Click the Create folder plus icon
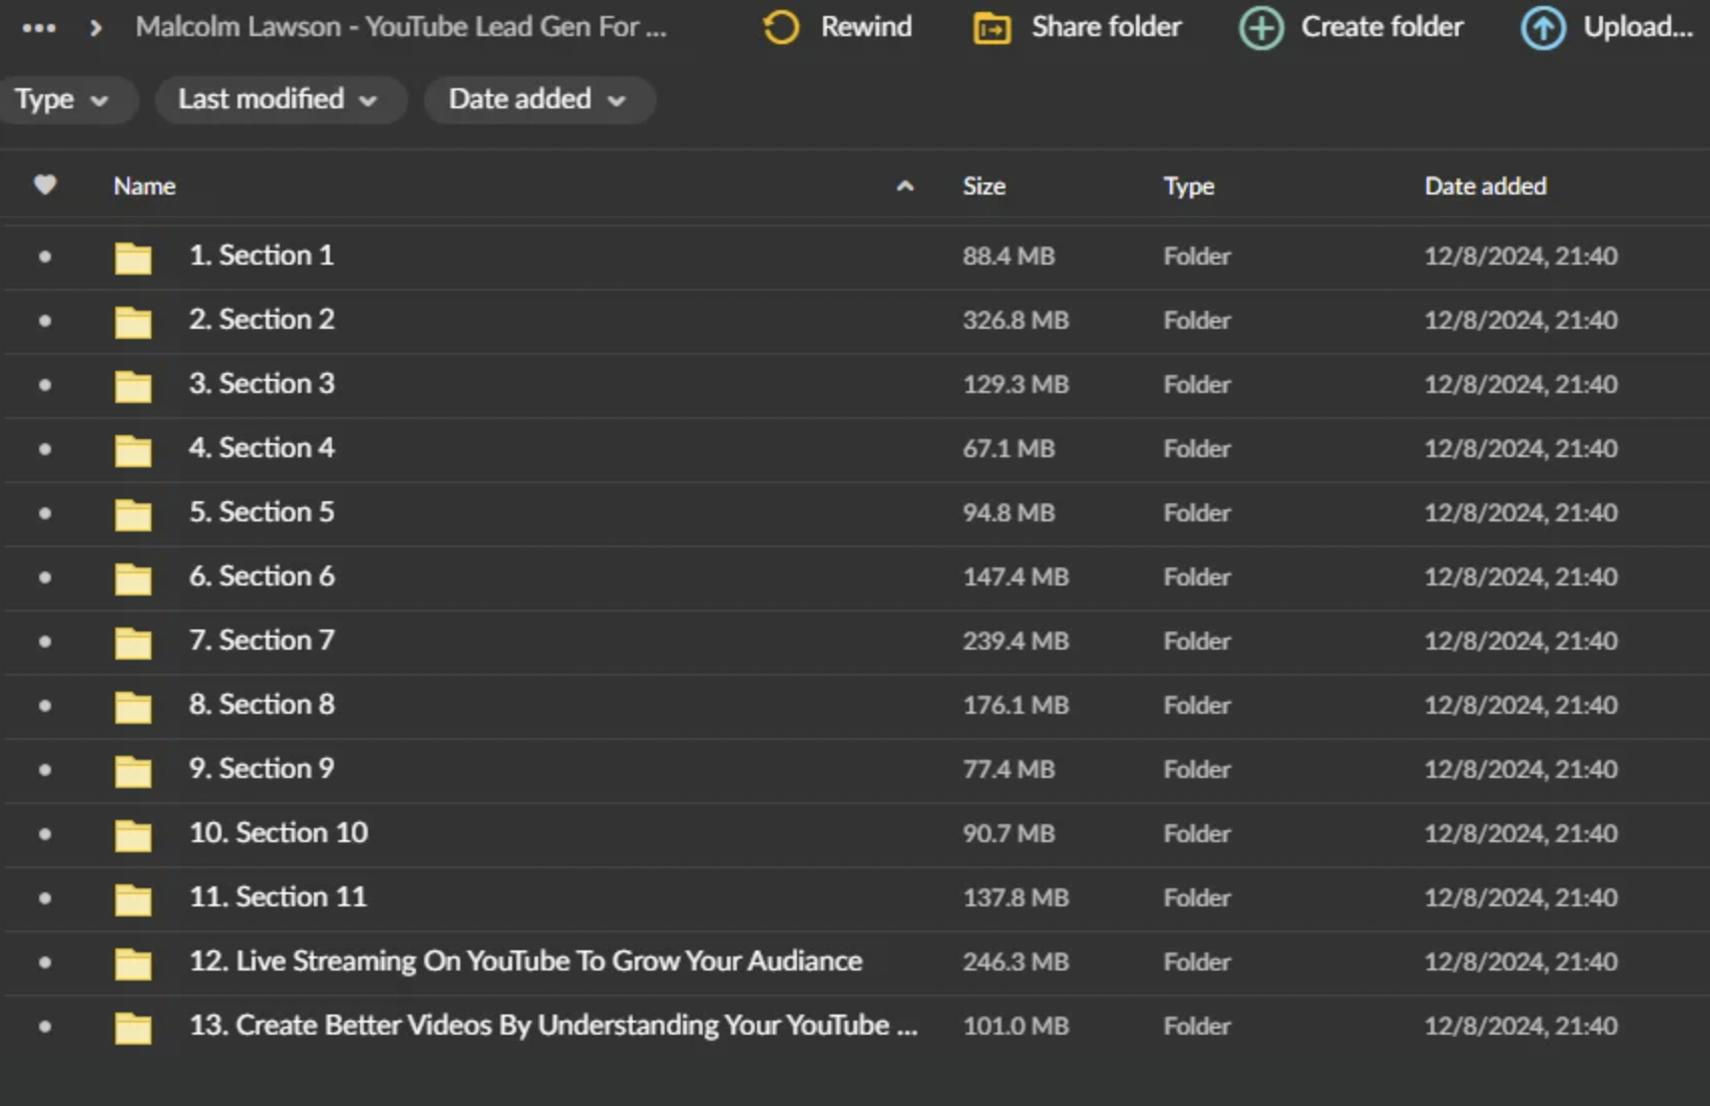Image resolution: width=1710 pixels, height=1106 pixels. pyautogui.click(x=1260, y=27)
